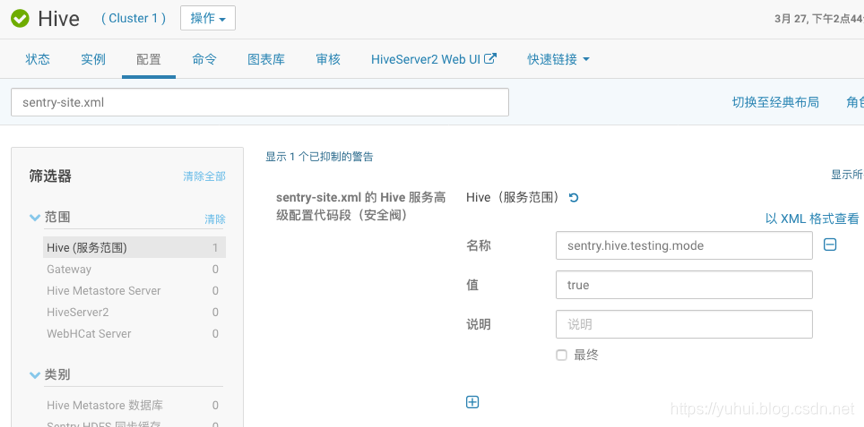The image size is (864, 427).
Task: Select the HiveServer2 scope filter
Action: click(x=134, y=312)
